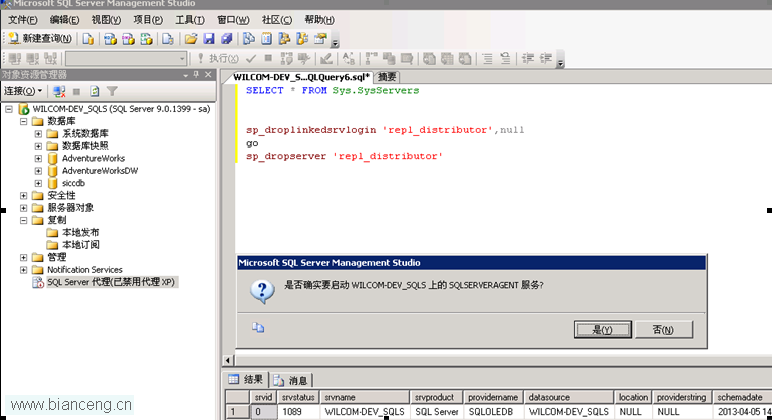772x420 pixels.
Task: Click the Analysis Services XMLA Query icon
Action: pyautogui.click(x=146, y=38)
